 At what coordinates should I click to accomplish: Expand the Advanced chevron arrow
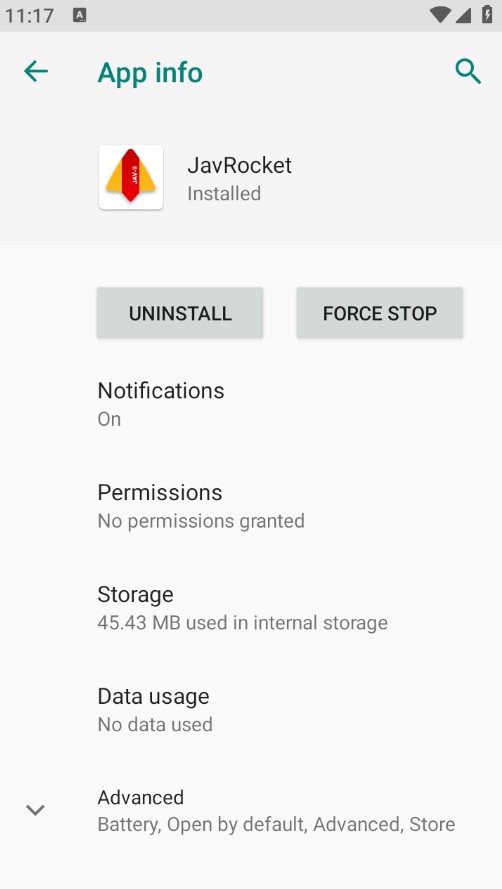pos(35,810)
